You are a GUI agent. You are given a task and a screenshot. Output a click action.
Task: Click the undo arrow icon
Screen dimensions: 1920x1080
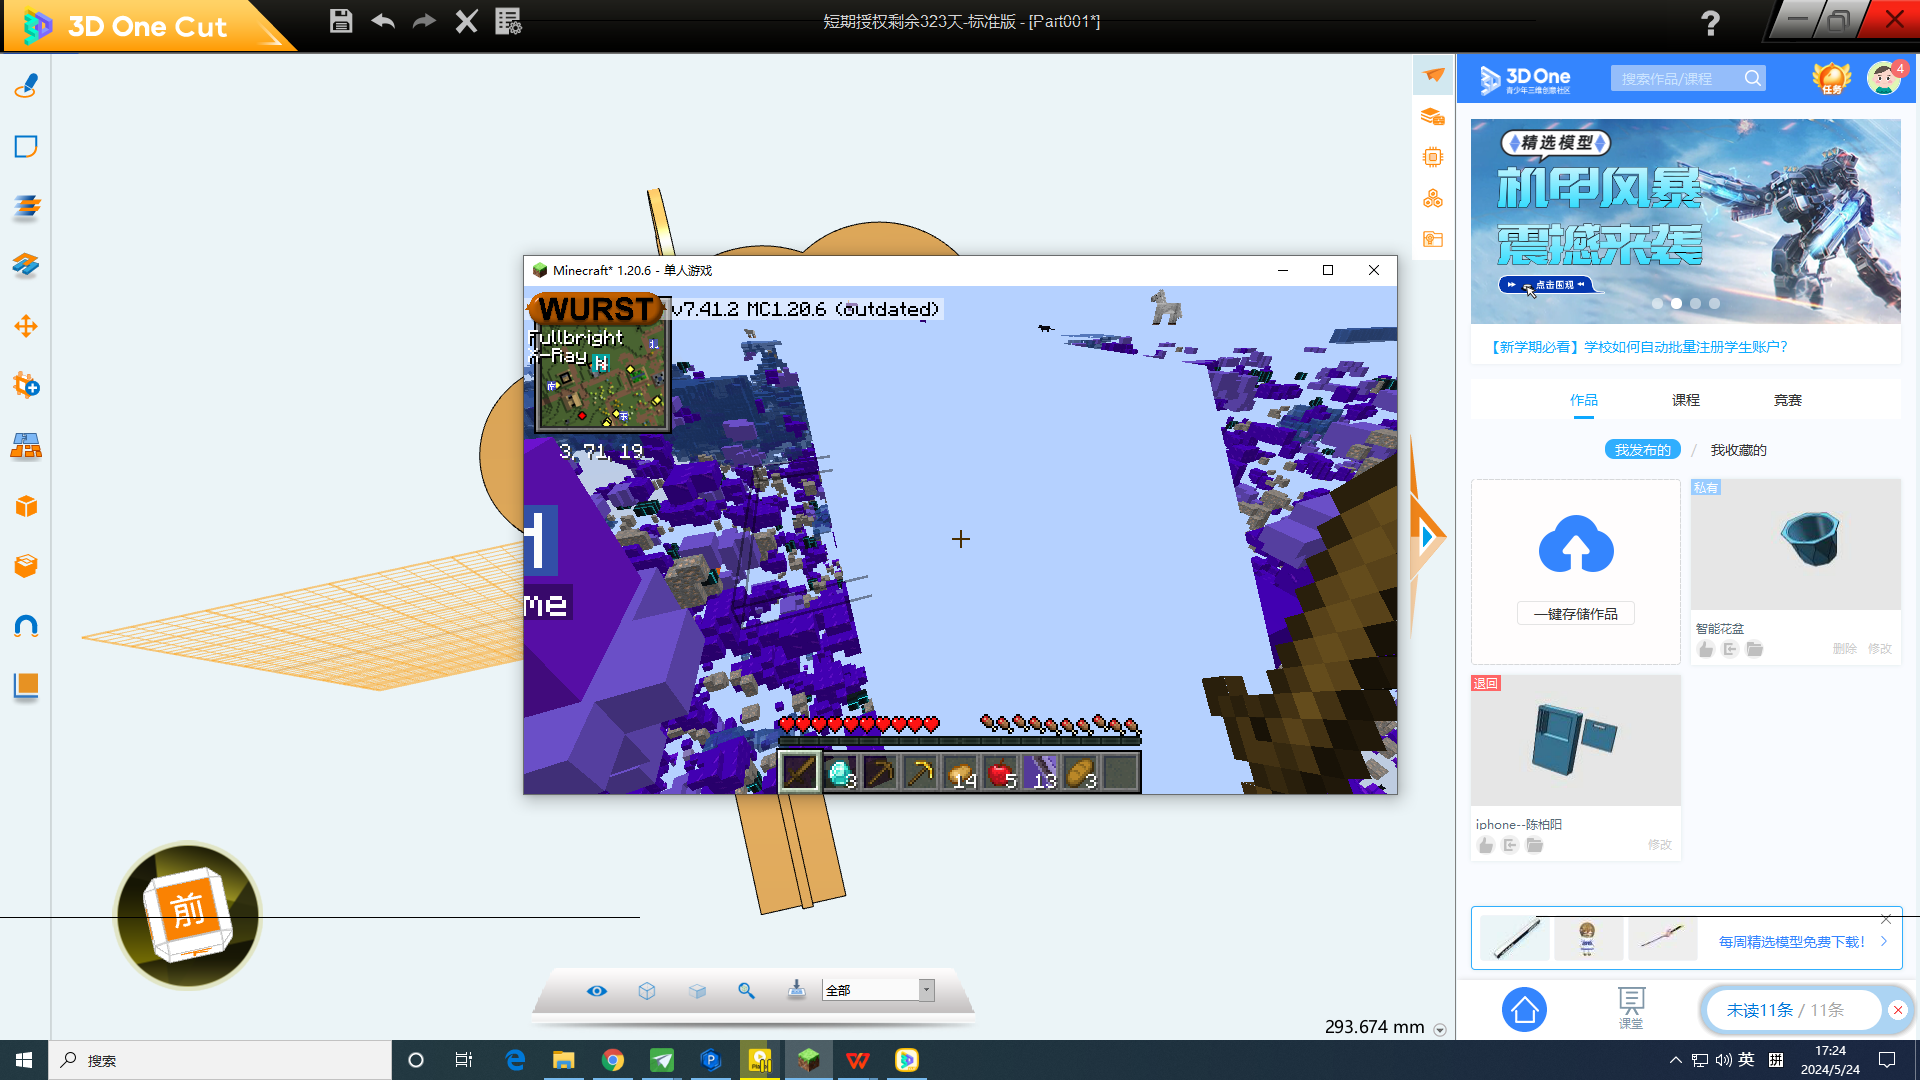383,21
